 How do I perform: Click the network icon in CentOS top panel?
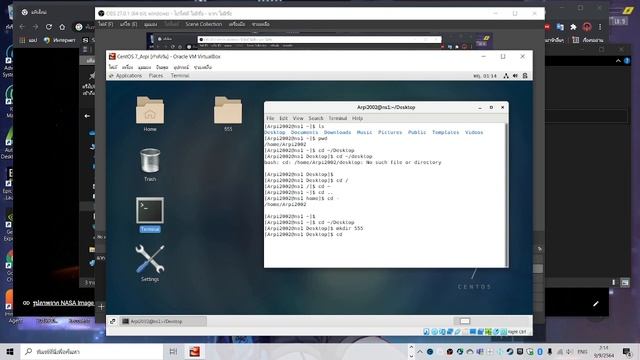coord(506,76)
